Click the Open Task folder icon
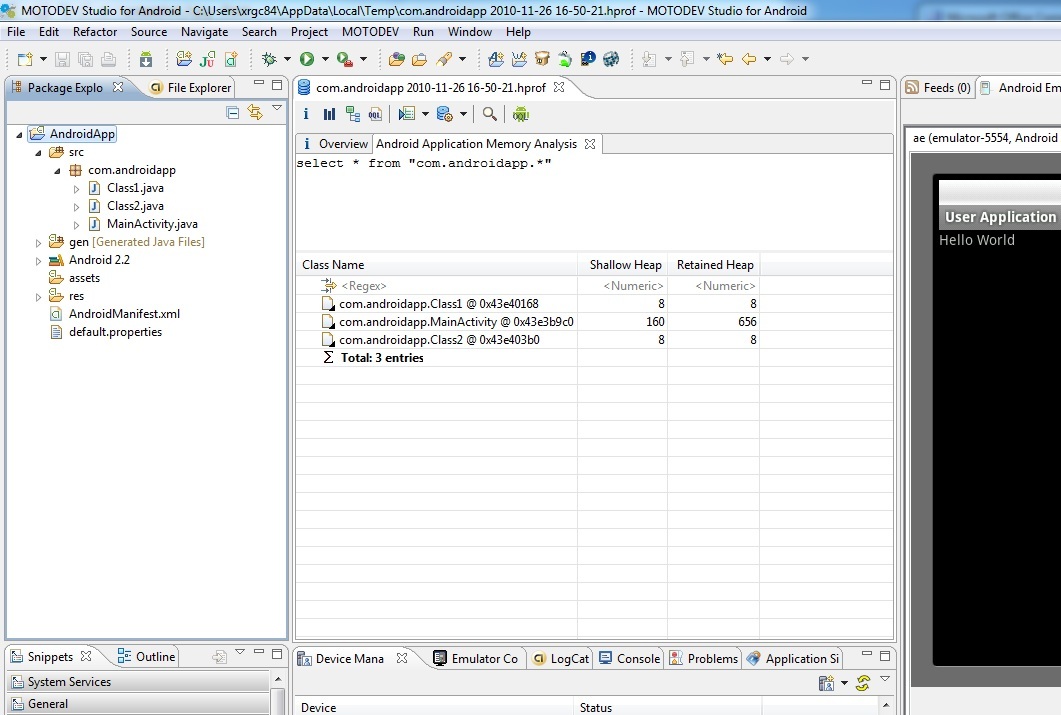1061x715 pixels. click(x=420, y=60)
